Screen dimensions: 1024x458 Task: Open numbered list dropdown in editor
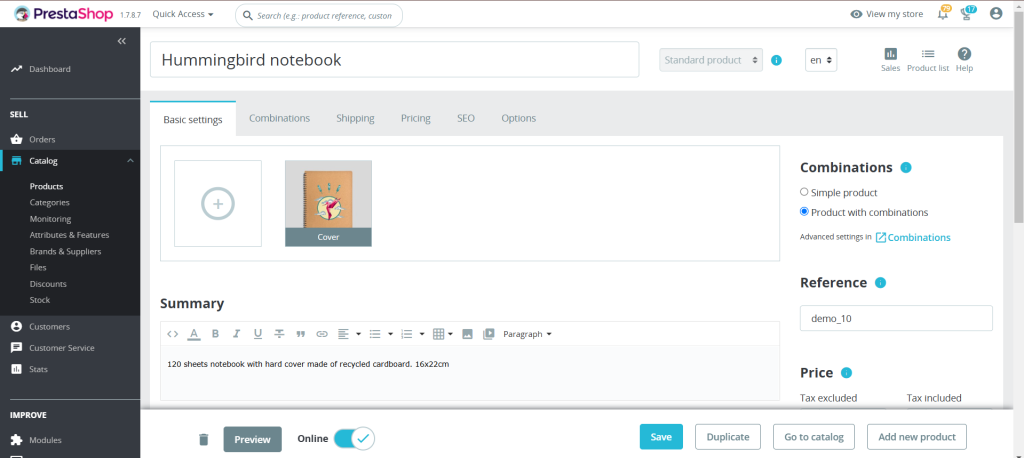click(x=413, y=334)
